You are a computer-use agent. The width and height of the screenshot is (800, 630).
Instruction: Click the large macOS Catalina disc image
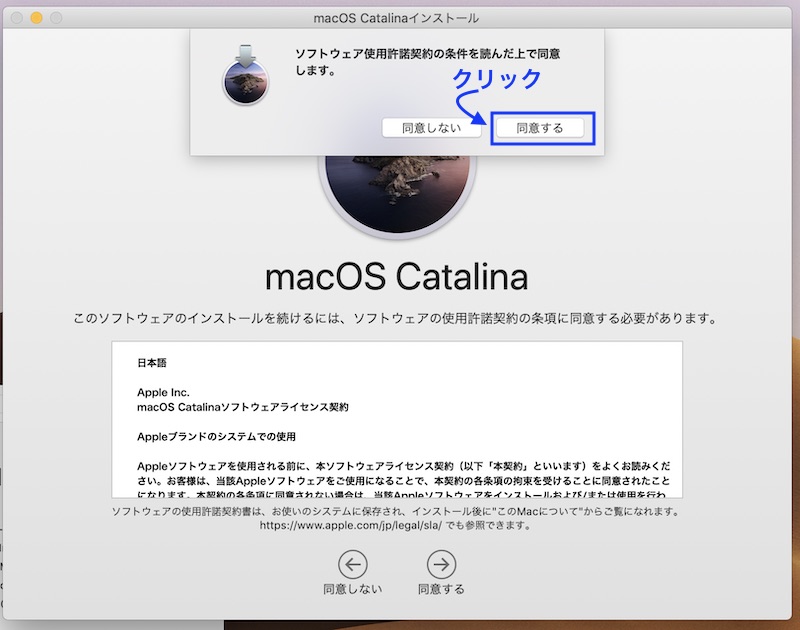tap(397, 196)
